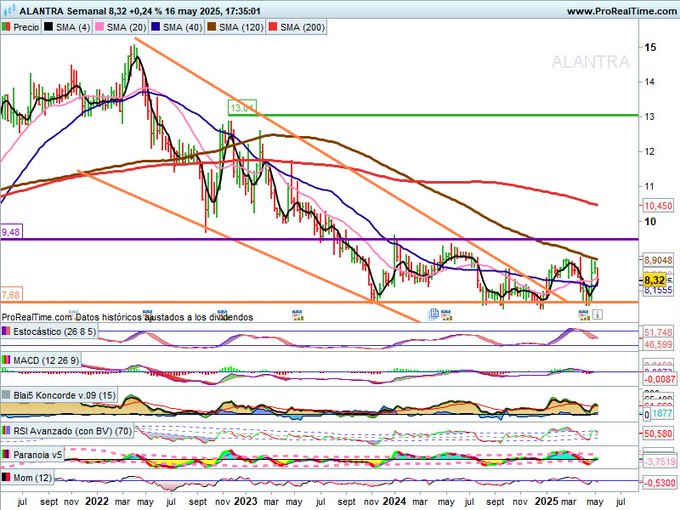Click the dividend event icon near November 2022
Image resolution: width=680 pixels, height=510 pixels.
pos(222,314)
